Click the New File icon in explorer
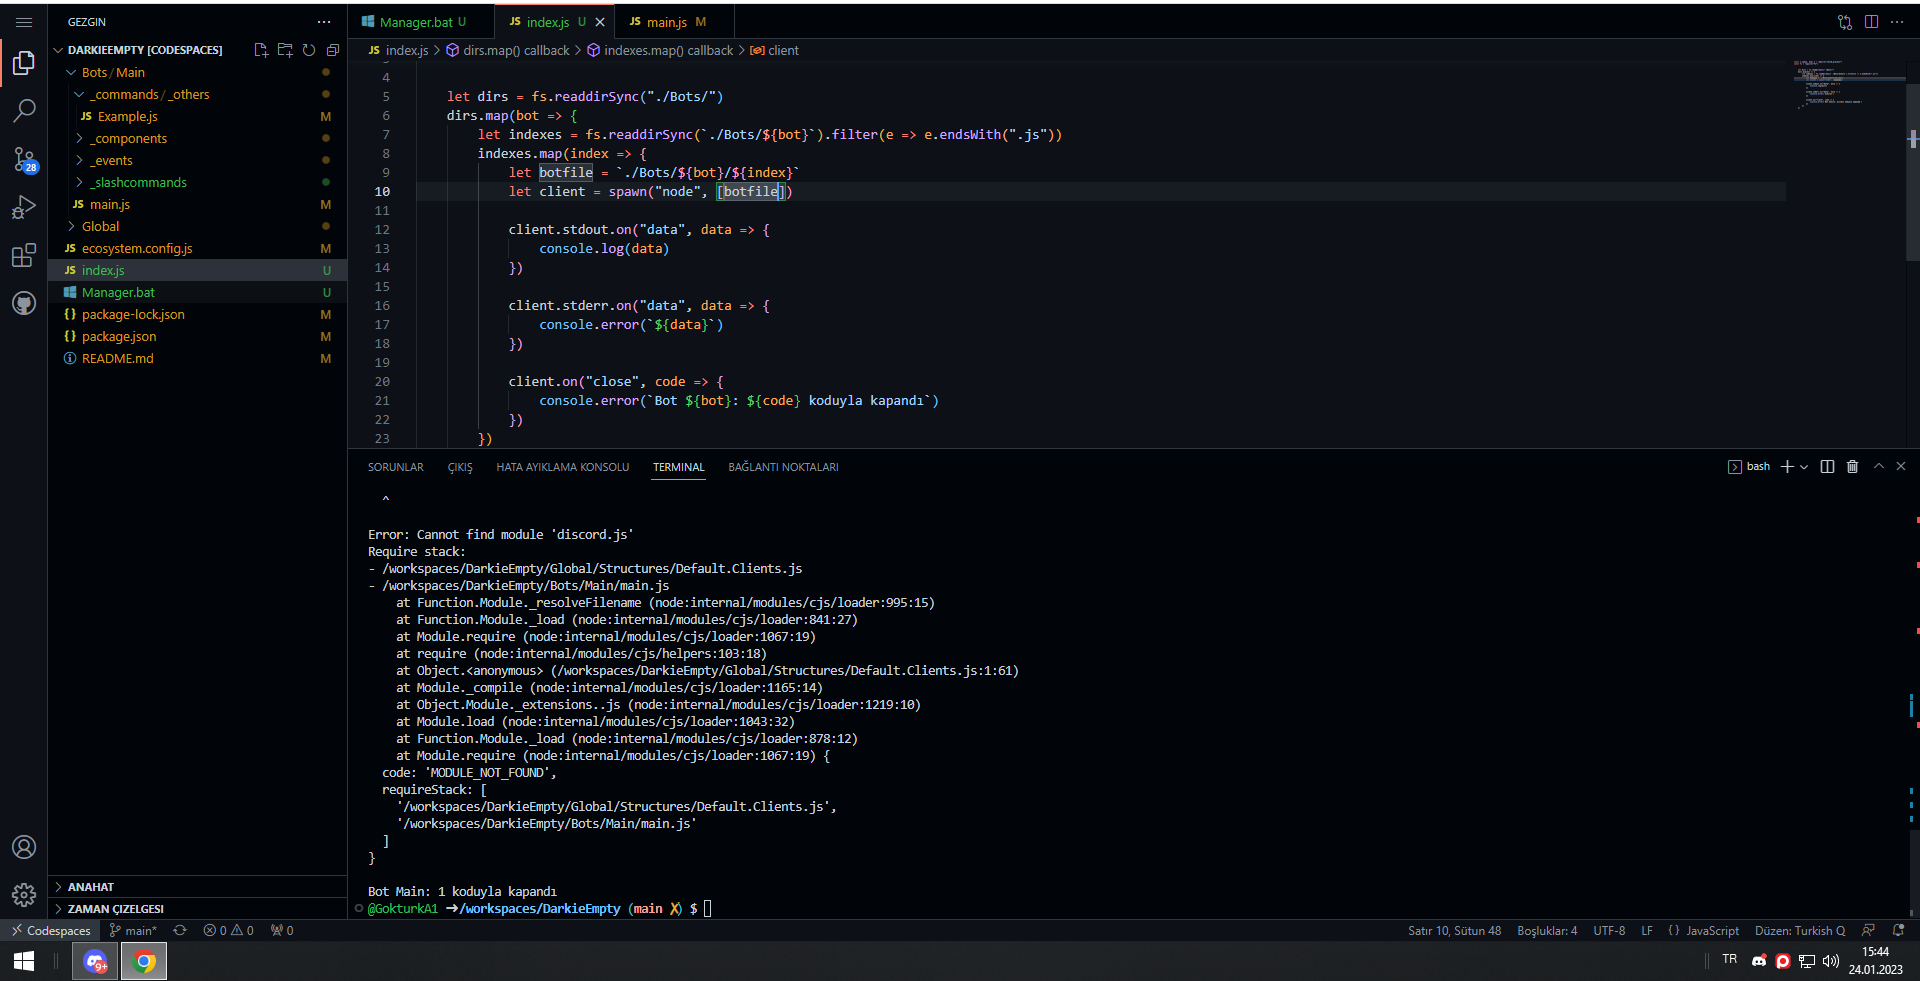 (x=261, y=50)
